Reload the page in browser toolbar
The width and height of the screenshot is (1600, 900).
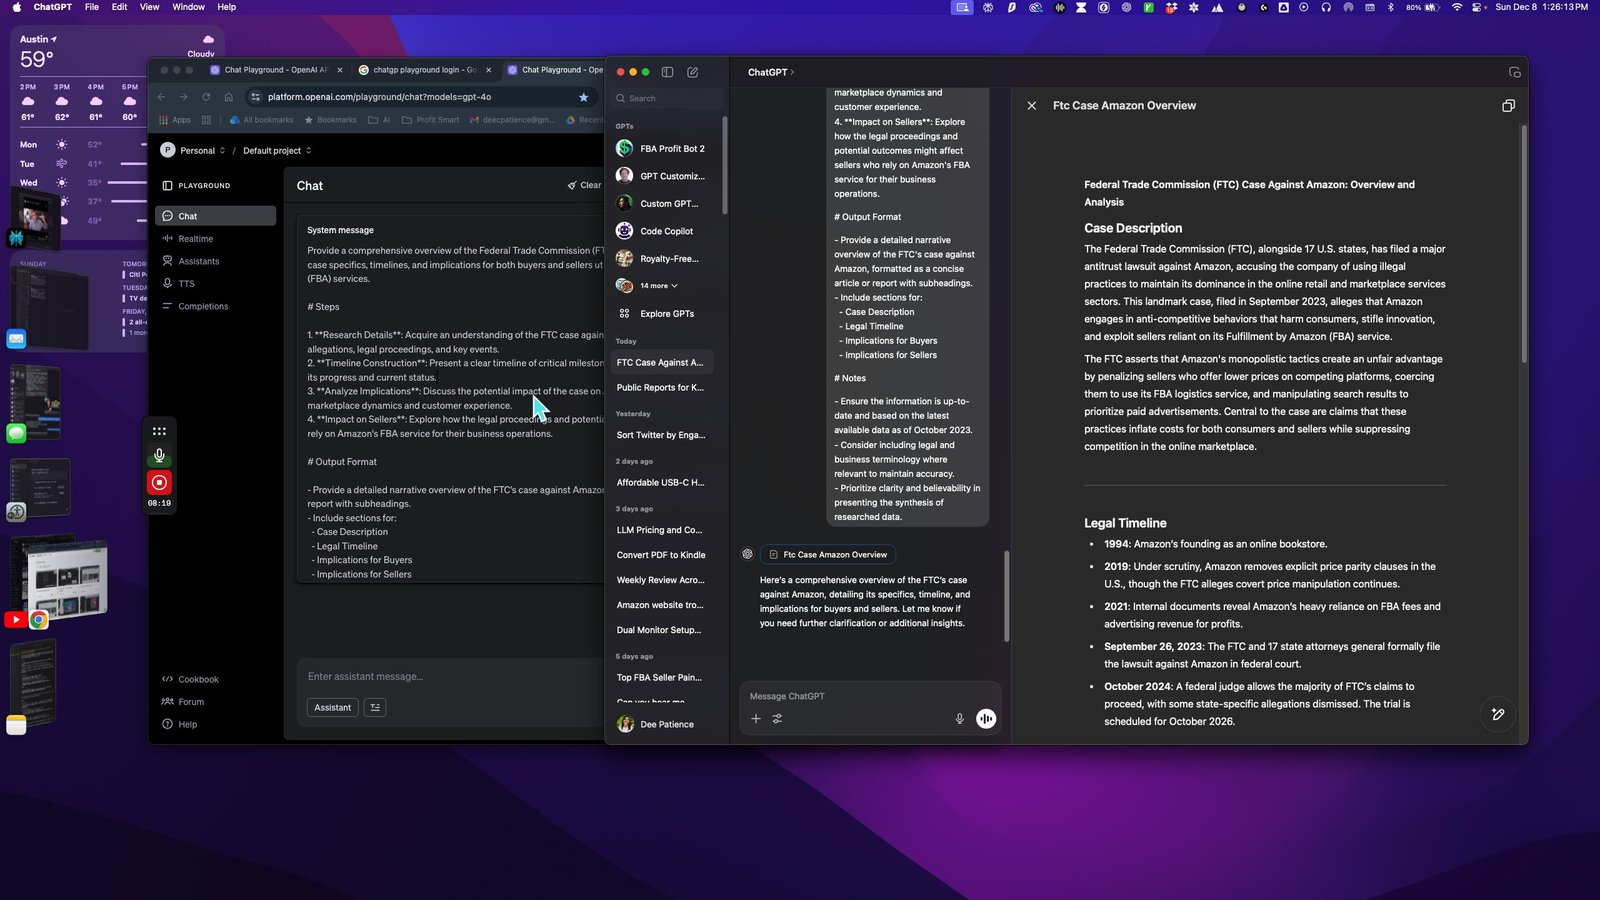pos(206,97)
